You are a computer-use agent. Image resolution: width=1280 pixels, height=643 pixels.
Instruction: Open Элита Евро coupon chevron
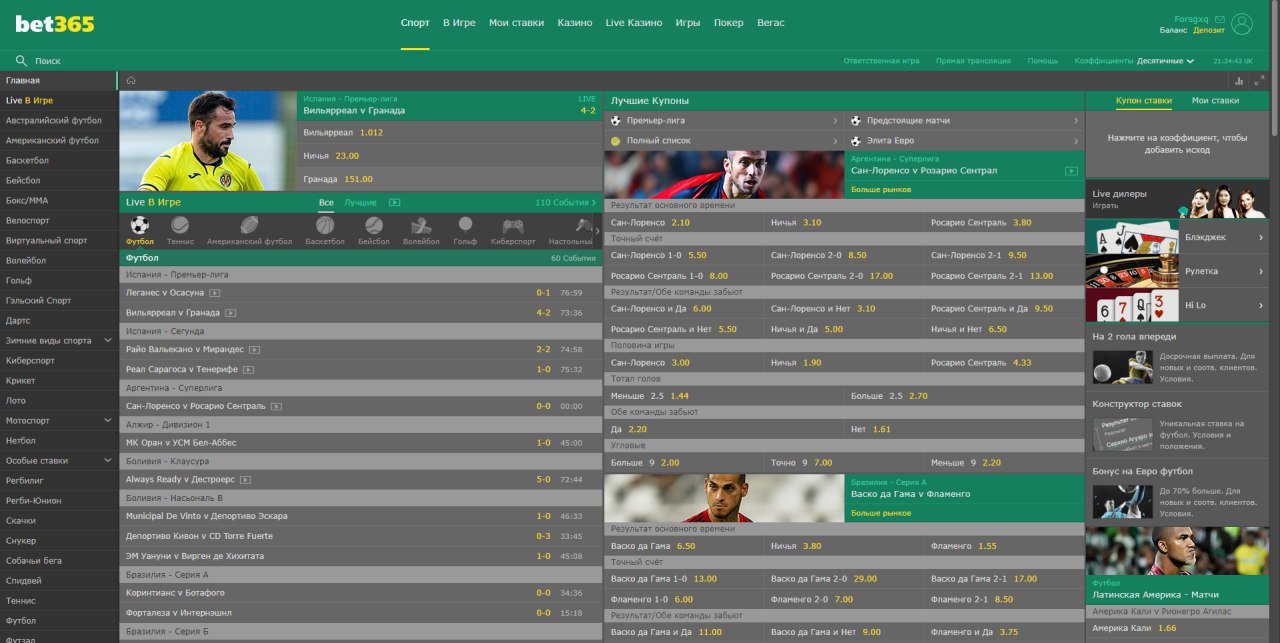coord(1076,141)
